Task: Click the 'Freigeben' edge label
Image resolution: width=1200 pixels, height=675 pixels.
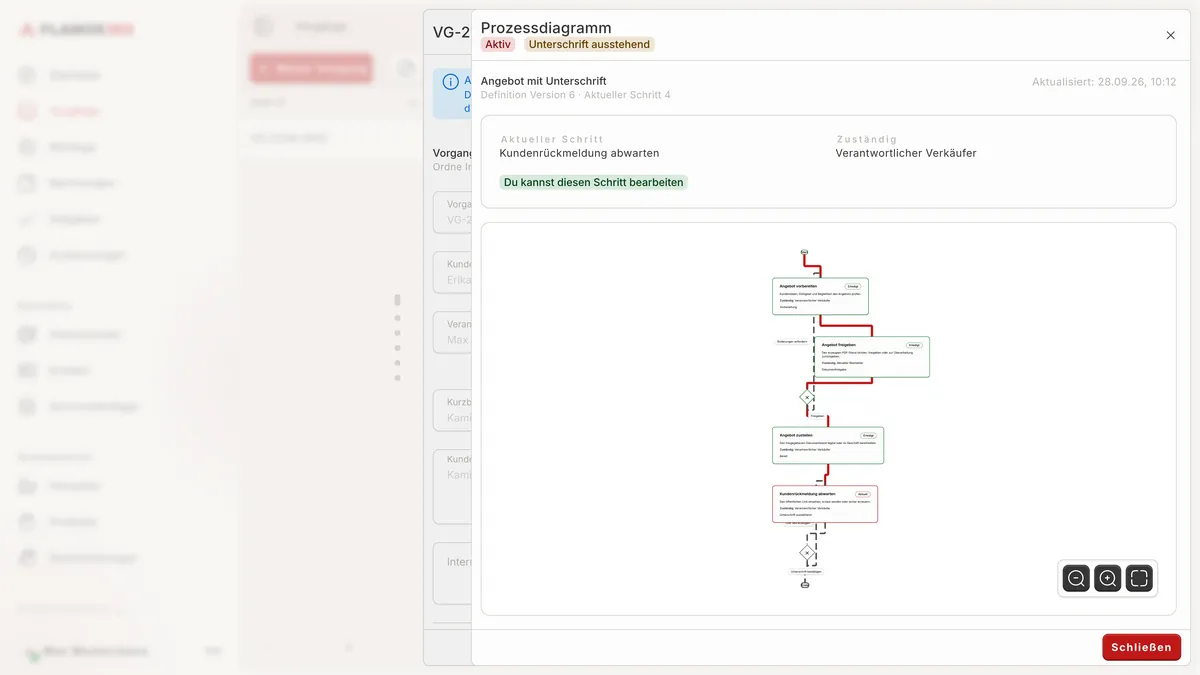Action: click(x=817, y=415)
